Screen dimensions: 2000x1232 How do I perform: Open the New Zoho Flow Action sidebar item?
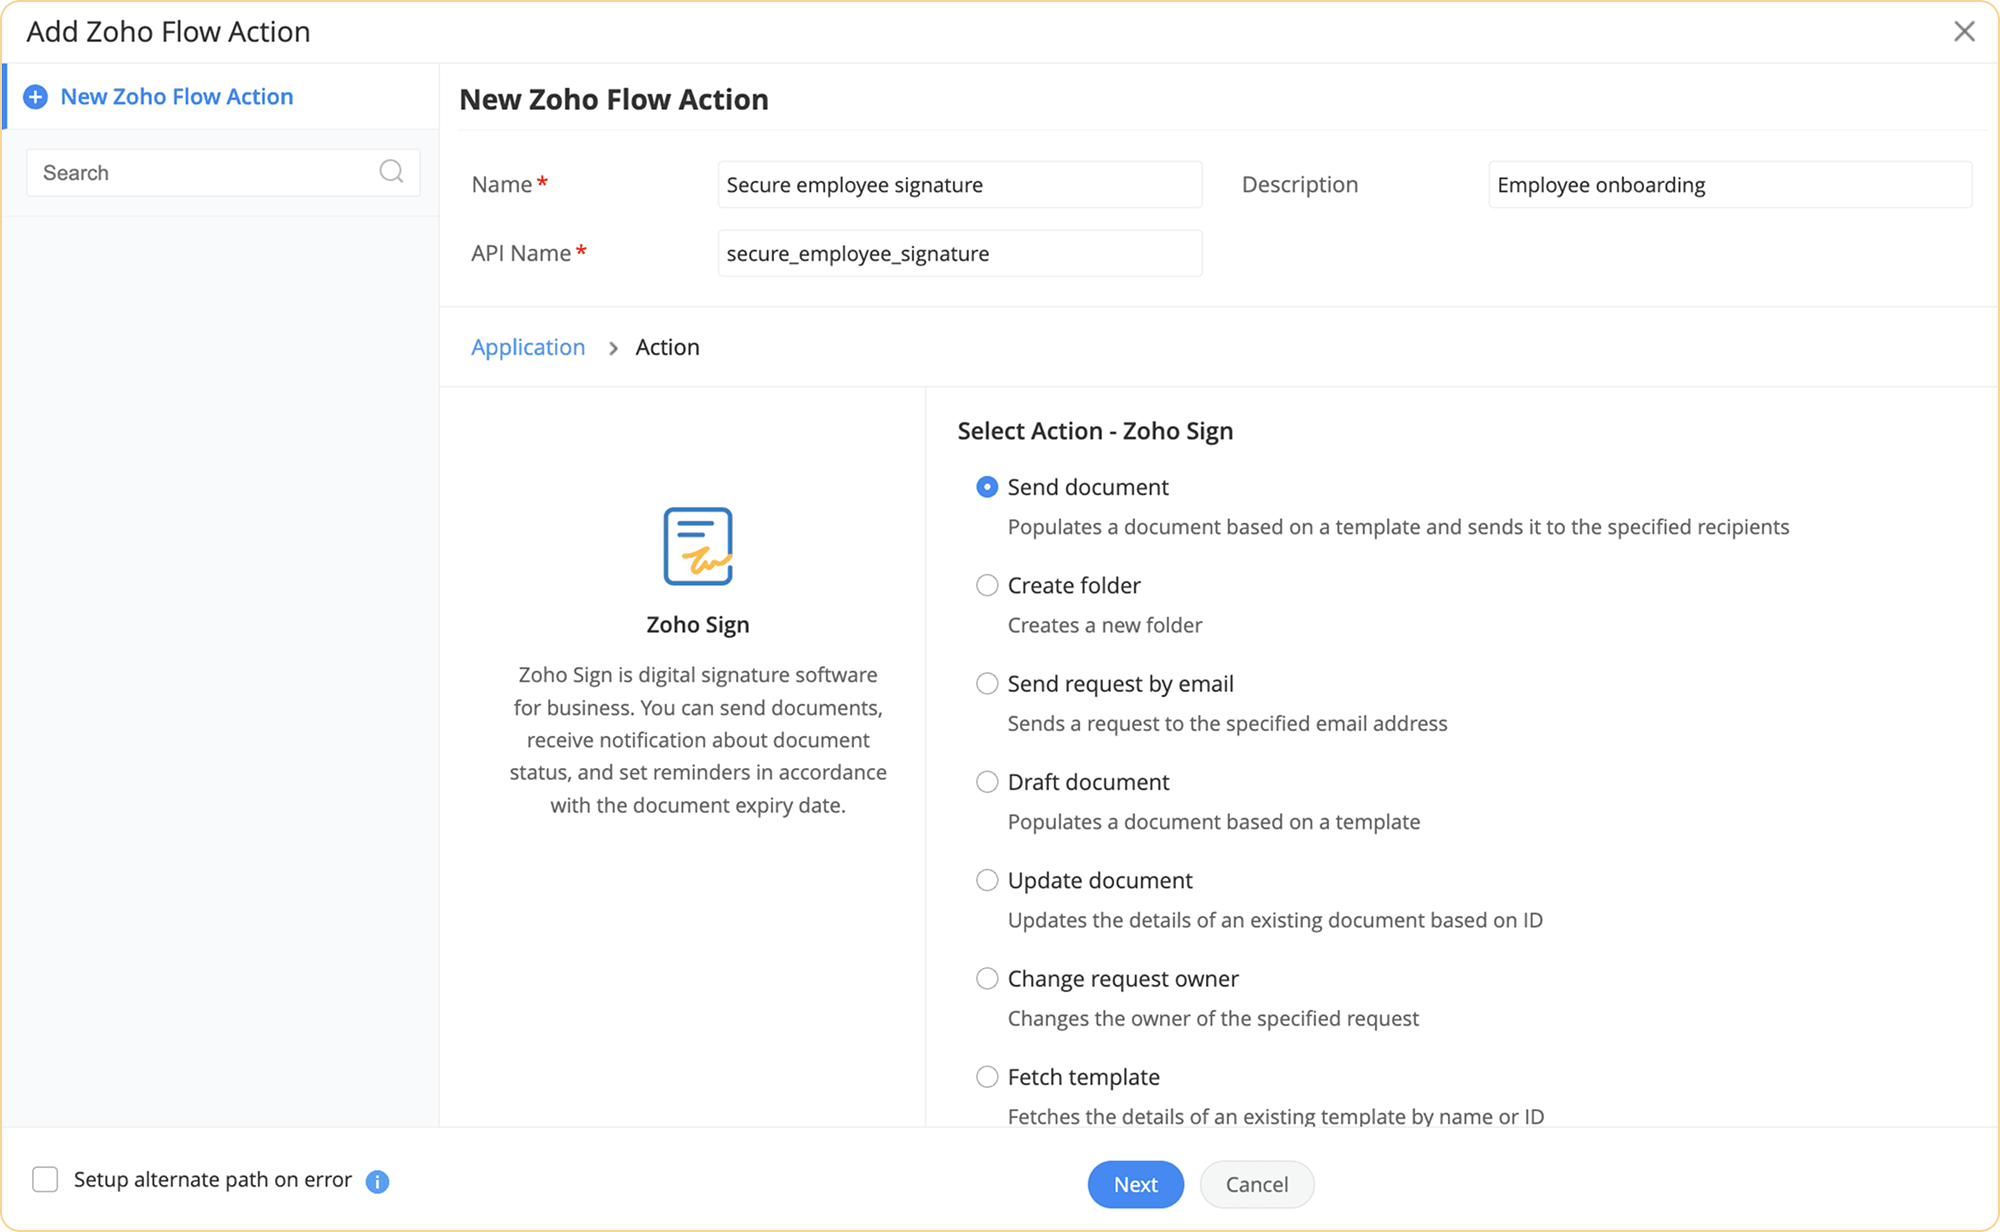click(x=177, y=97)
